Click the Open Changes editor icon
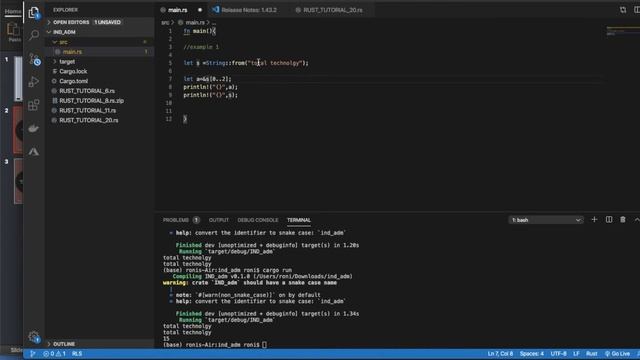The image size is (640, 360). click(623, 9)
